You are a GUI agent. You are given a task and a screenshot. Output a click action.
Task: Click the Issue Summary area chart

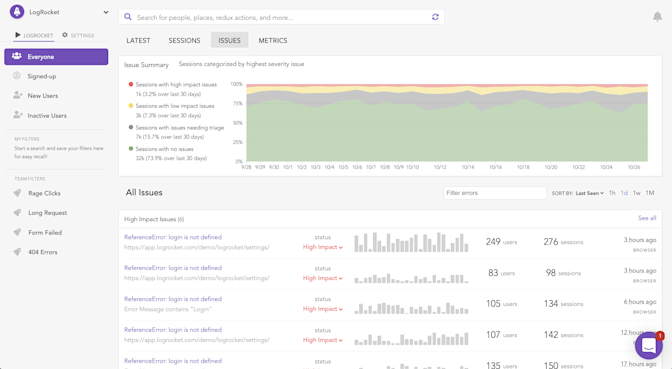[x=447, y=123]
